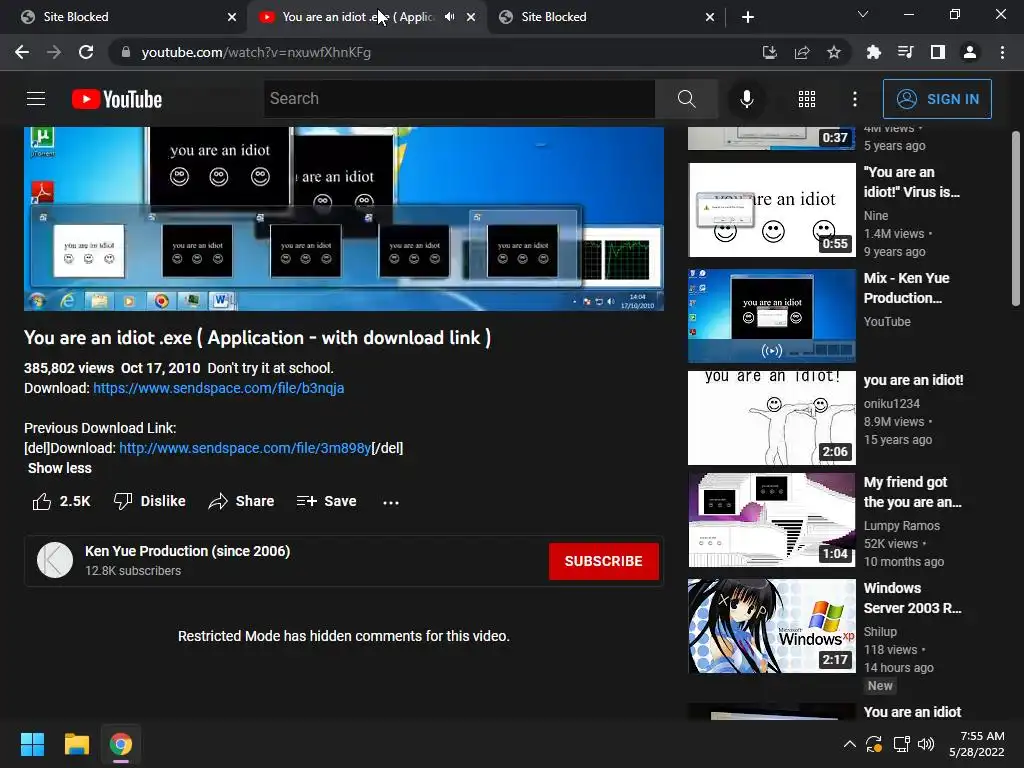Share the video
This screenshot has width=1024, height=768.
point(241,501)
